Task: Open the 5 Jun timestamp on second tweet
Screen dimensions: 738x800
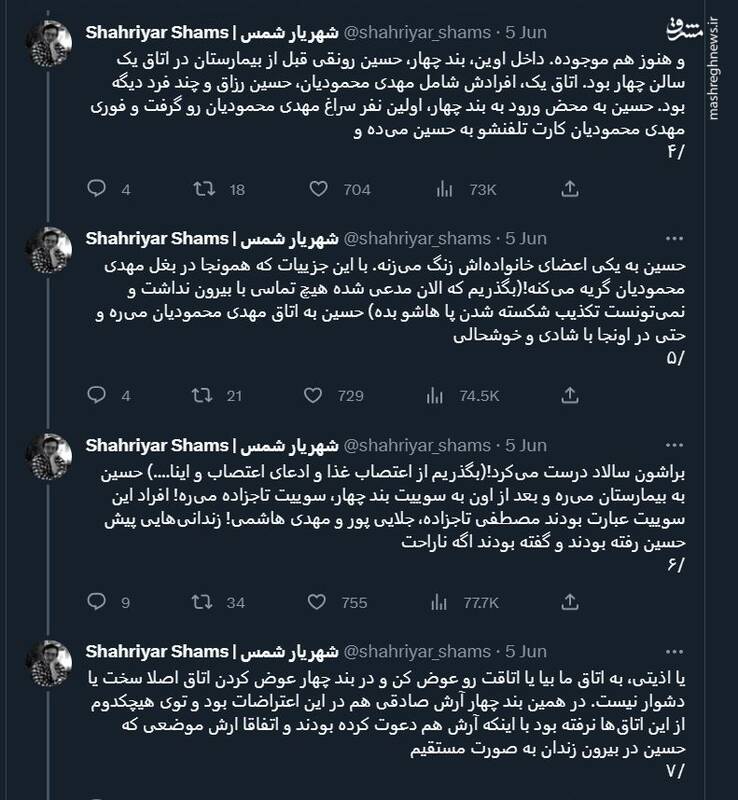Action: 525,238
